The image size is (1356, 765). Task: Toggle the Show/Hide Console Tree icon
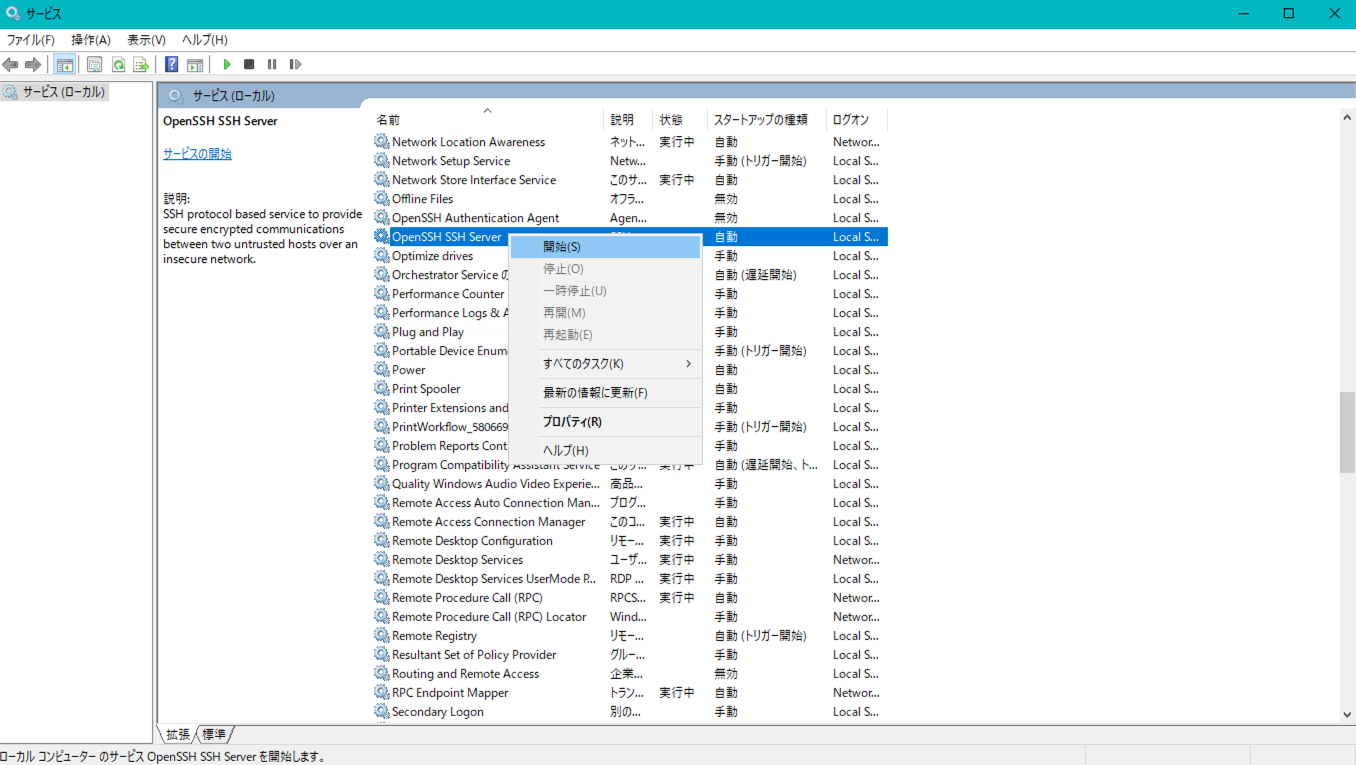65,65
